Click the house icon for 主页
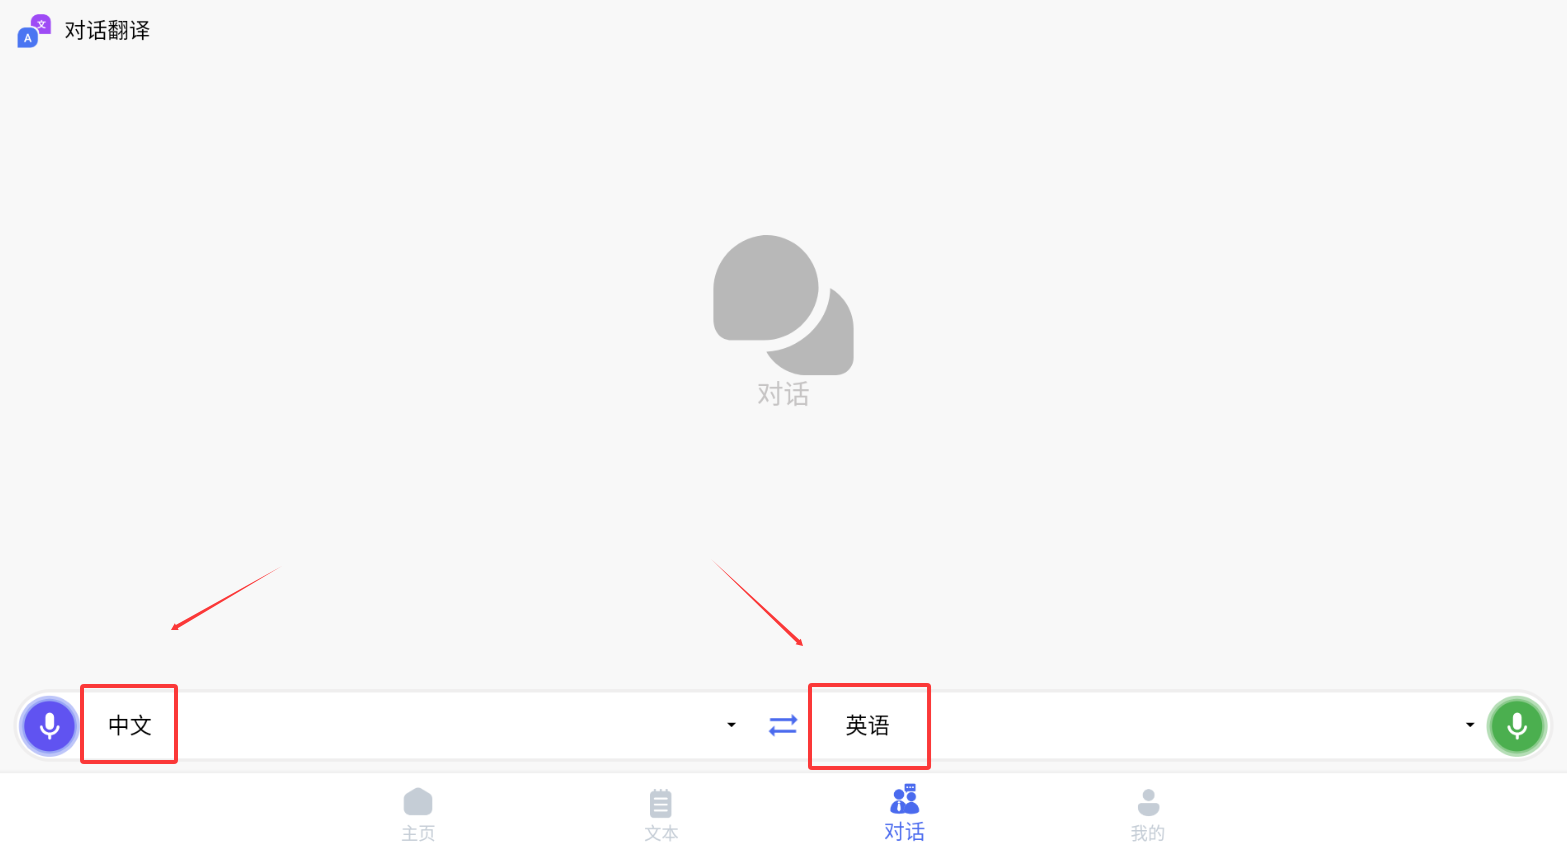This screenshot has width=1567, height=848. coord(418,802)
